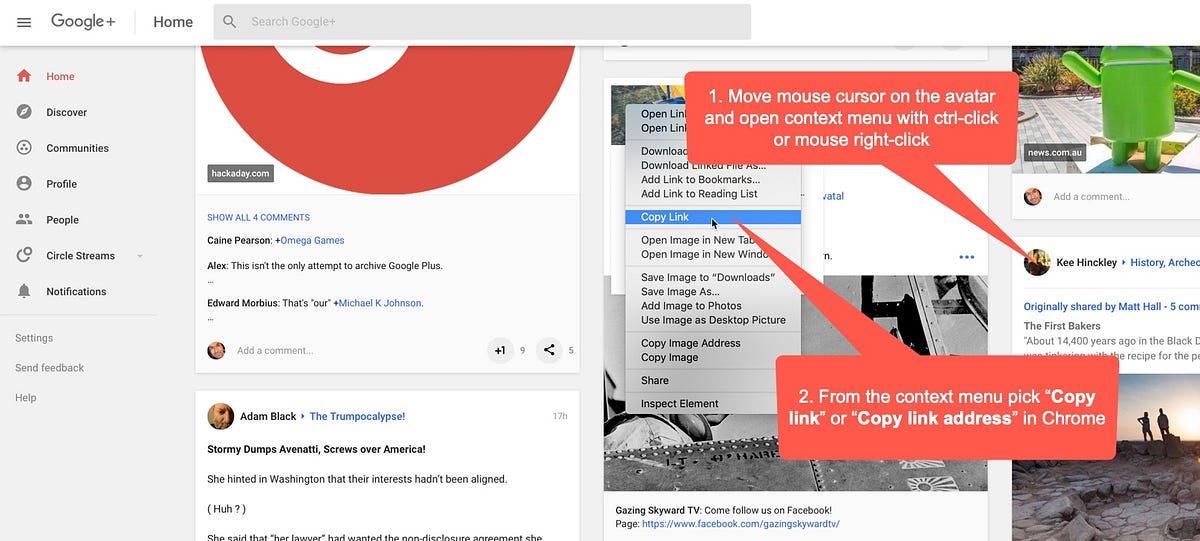Click the Communities icon in sidebar
This screenshot has height=541, width=1200.
24,148
